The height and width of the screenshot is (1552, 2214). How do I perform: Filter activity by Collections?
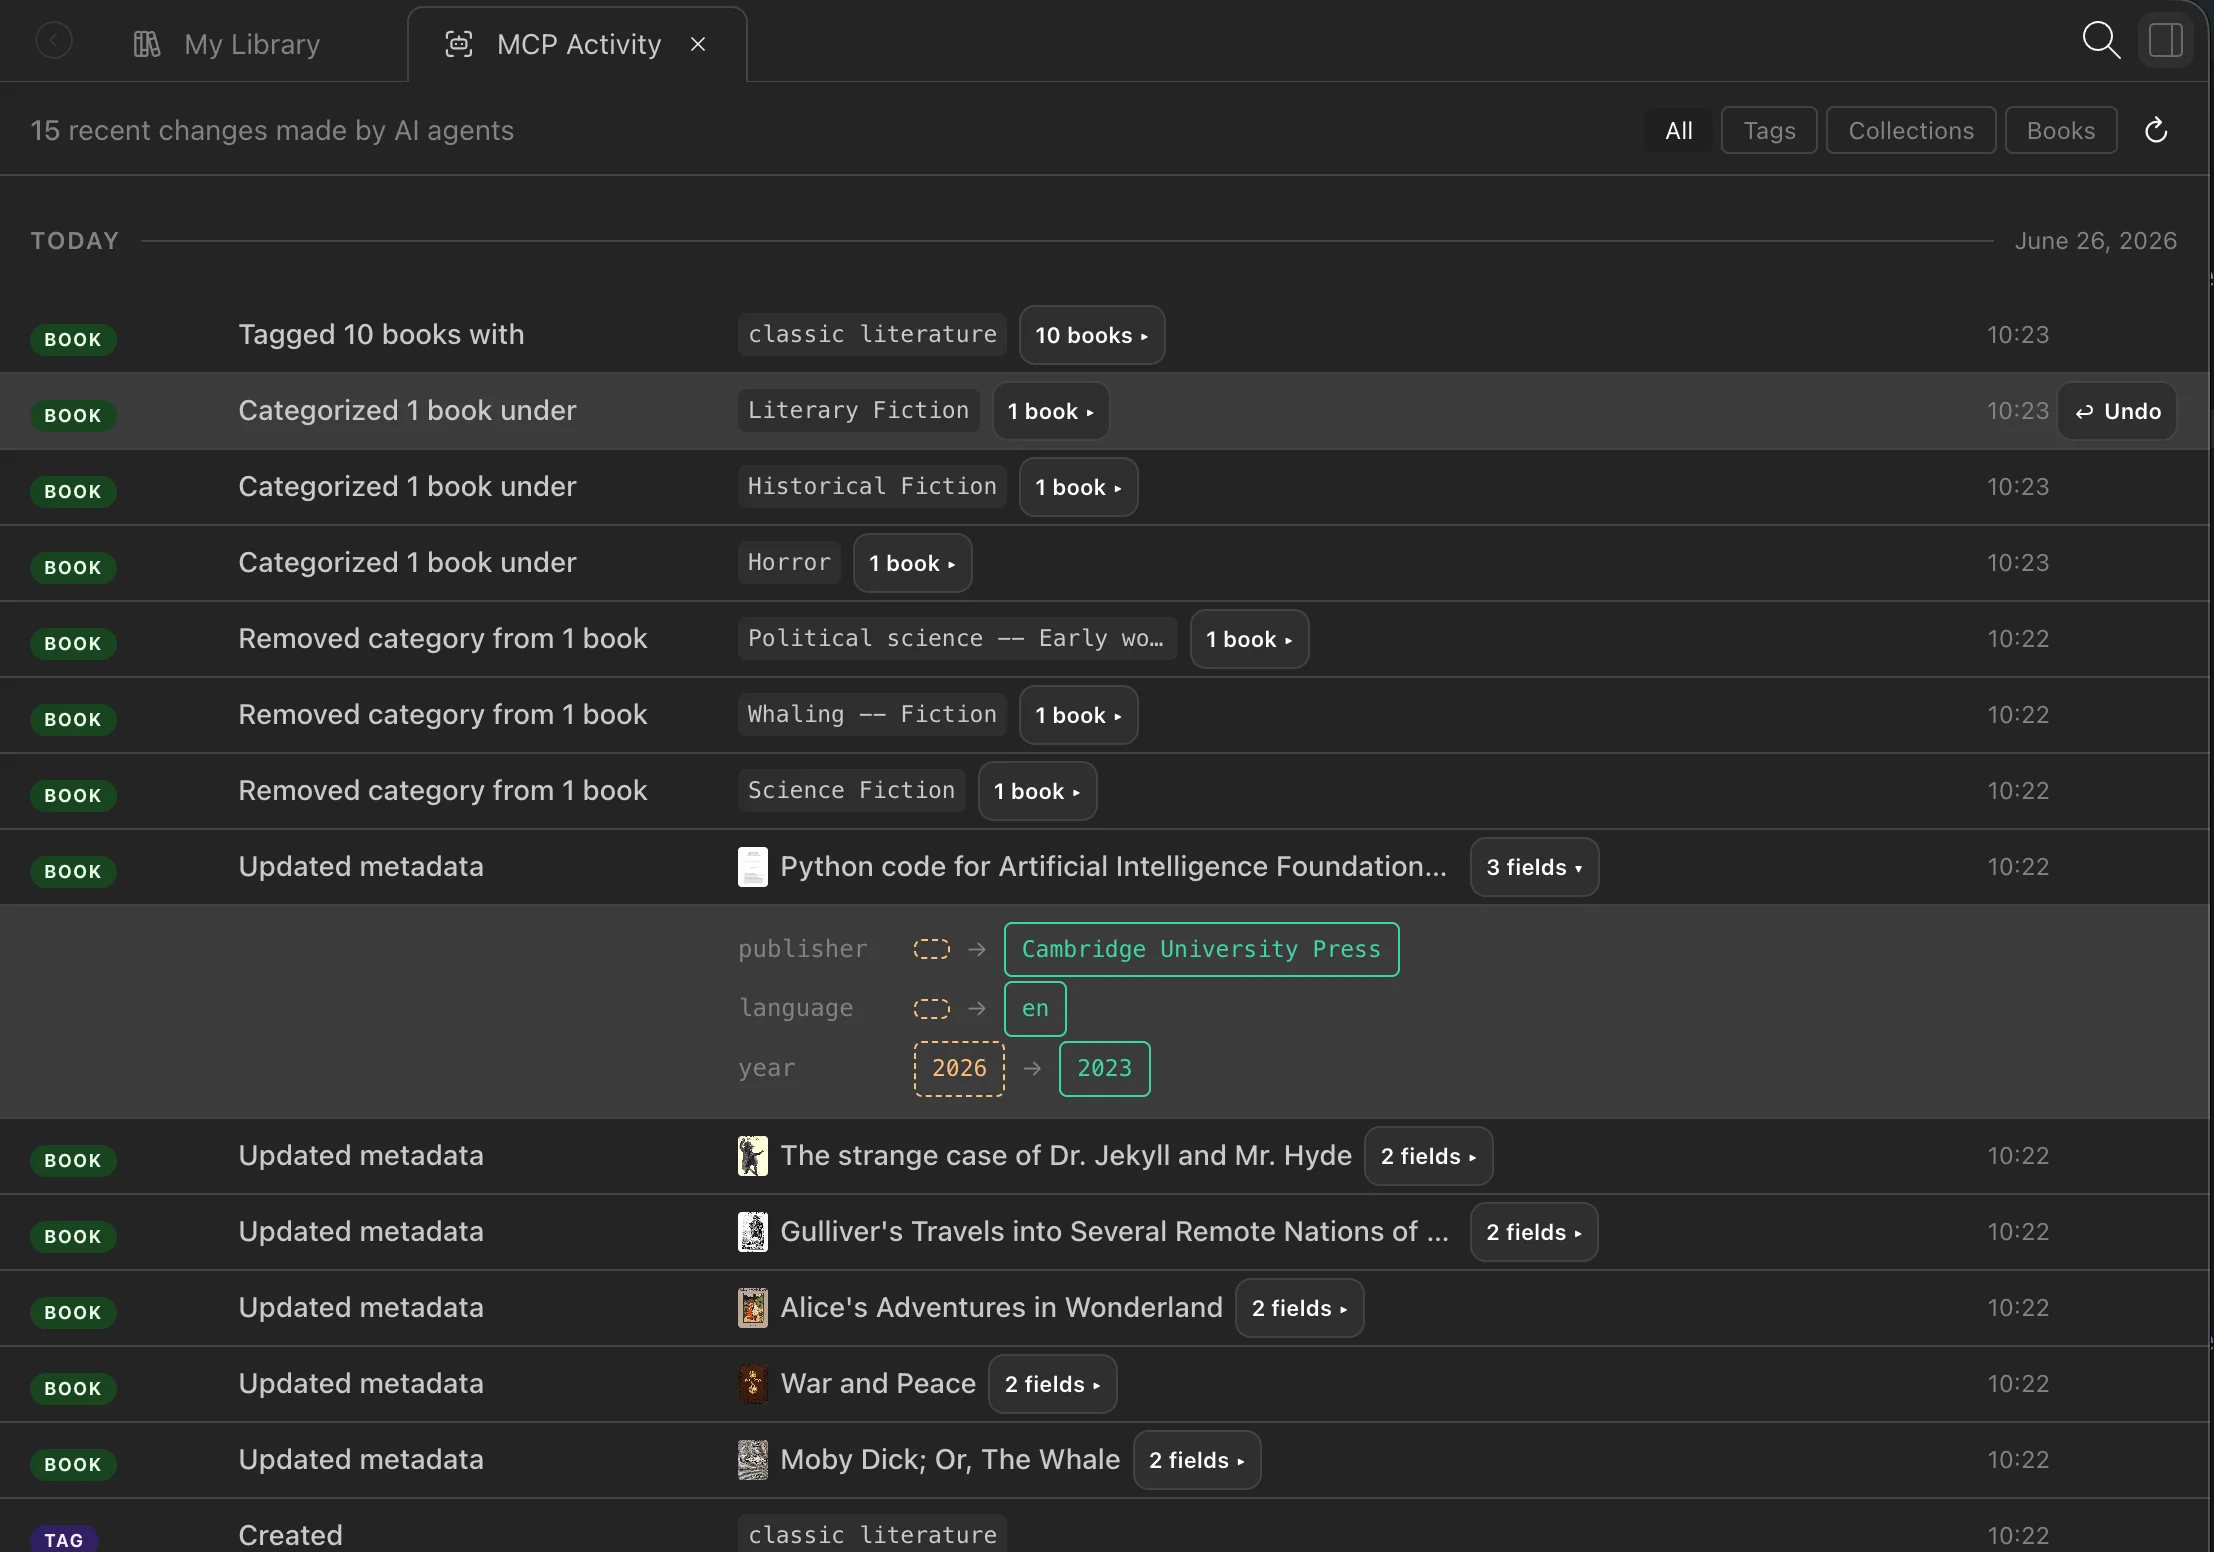(x=1911, y=130)
